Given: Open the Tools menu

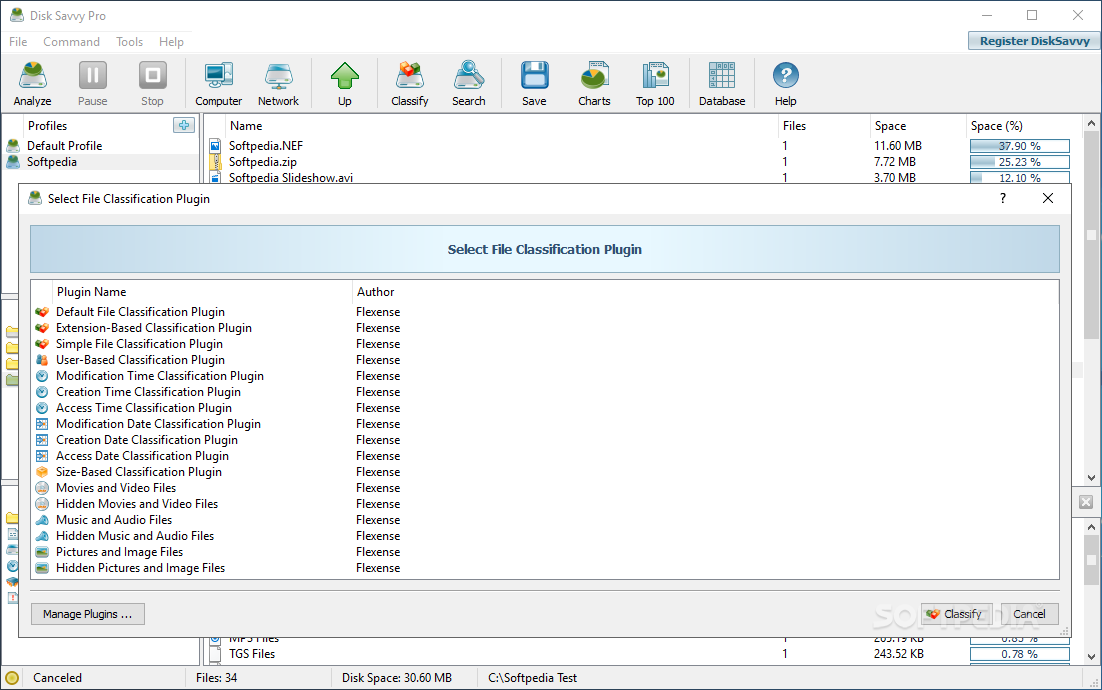Looking at the screenshot, I should [129, 41].
